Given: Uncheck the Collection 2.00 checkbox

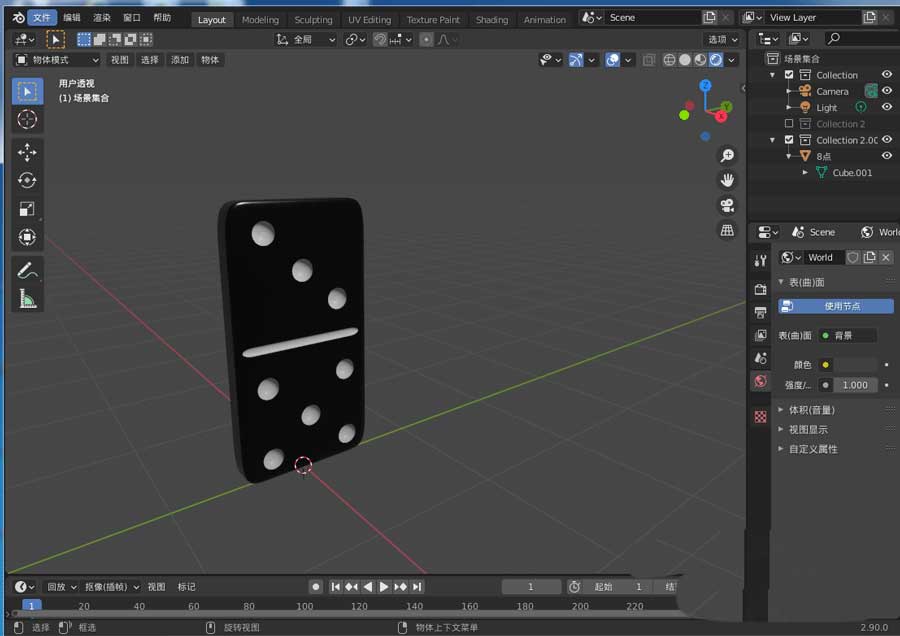Looking at the screenshot, I should pos(789,139).
